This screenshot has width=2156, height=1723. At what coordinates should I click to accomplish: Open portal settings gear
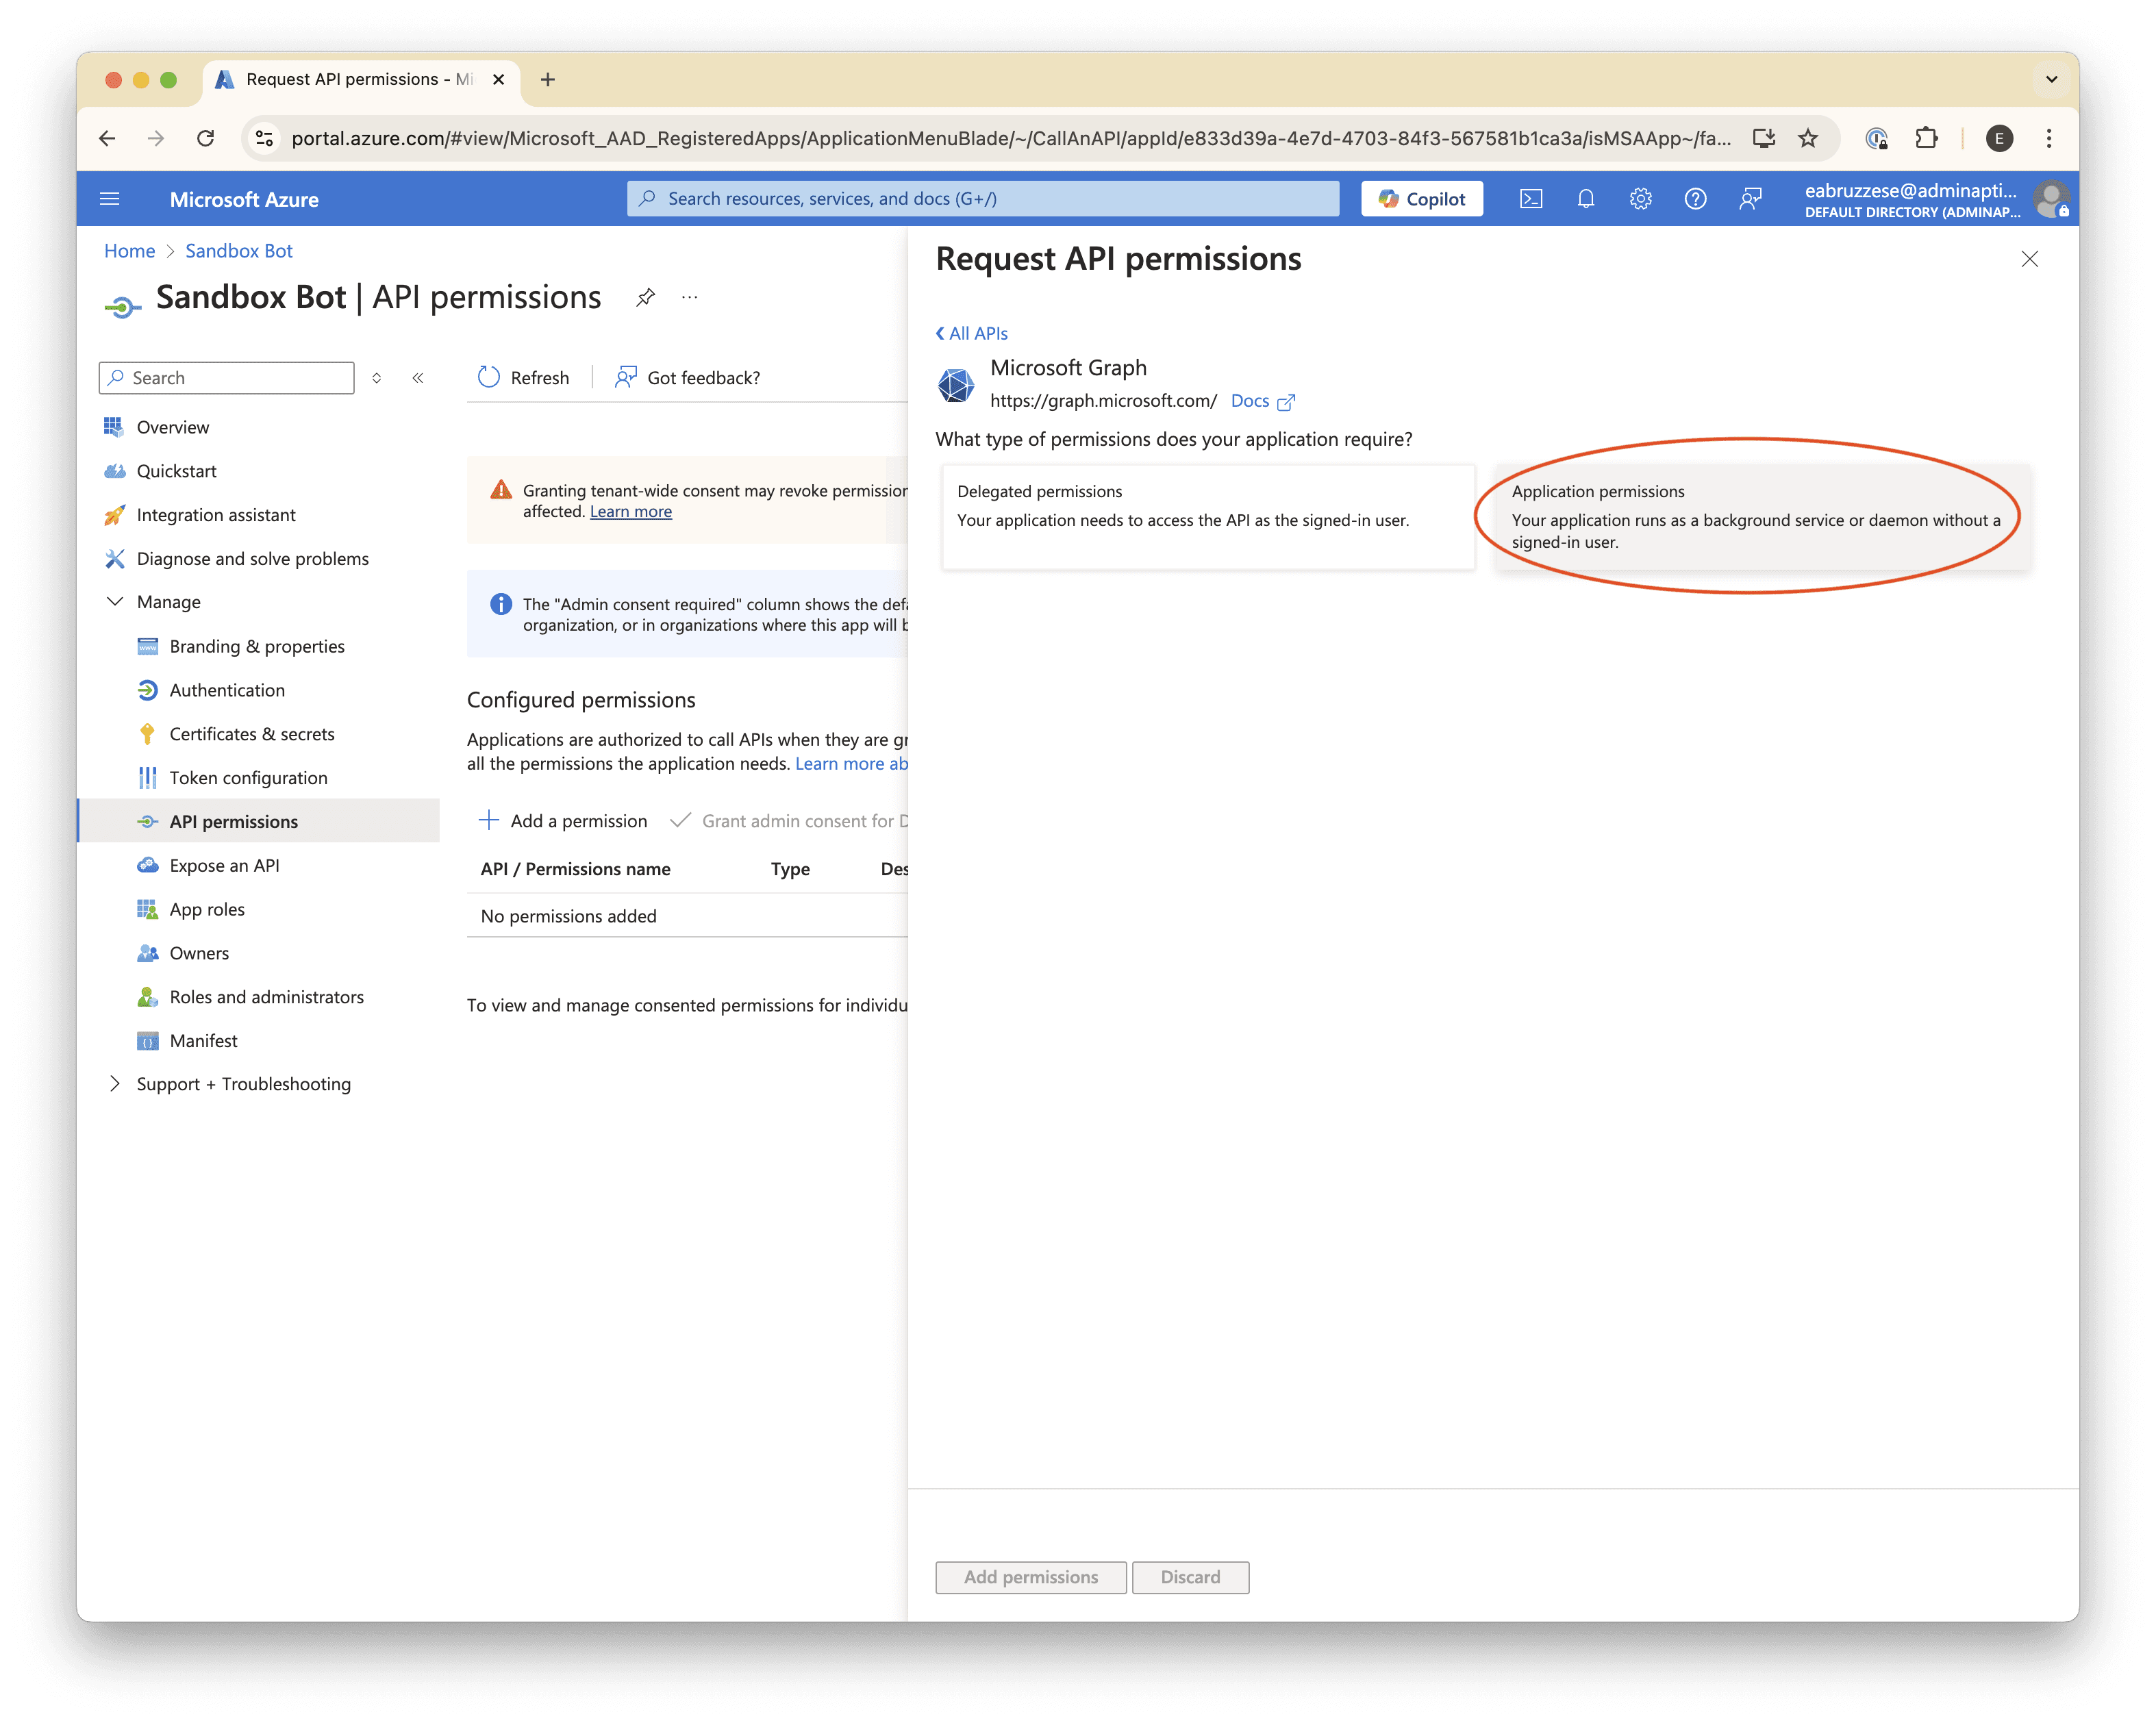pos(1641,199)
